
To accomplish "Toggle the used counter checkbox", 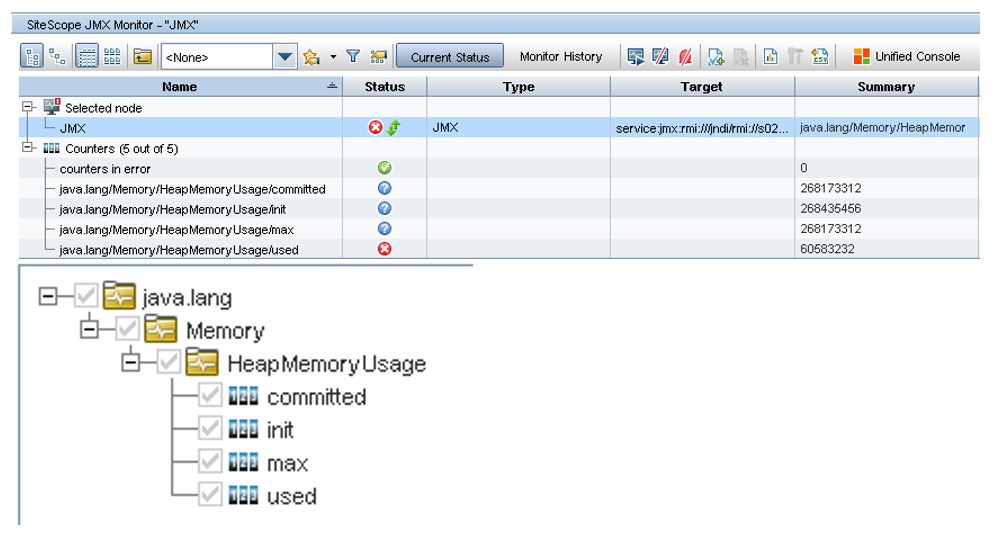I will point(209,496).
